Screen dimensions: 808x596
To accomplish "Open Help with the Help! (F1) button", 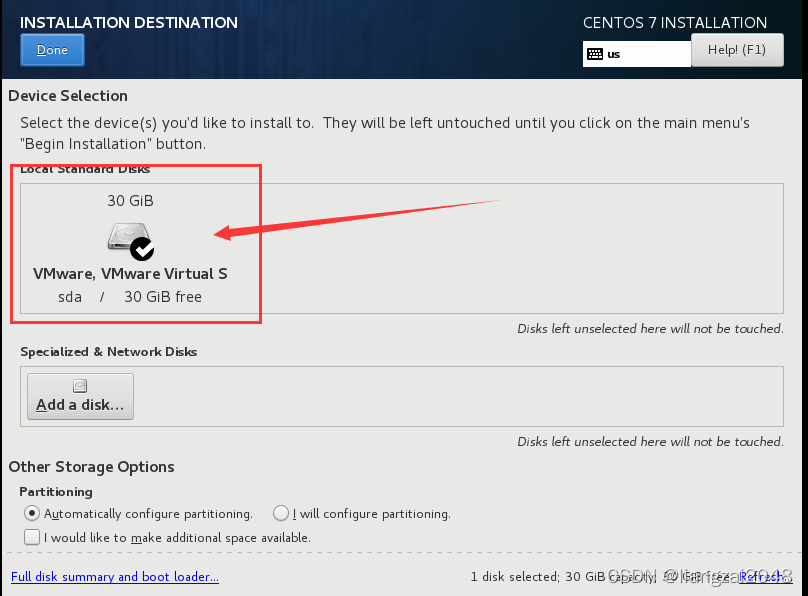I will click(x=737, y=50).
